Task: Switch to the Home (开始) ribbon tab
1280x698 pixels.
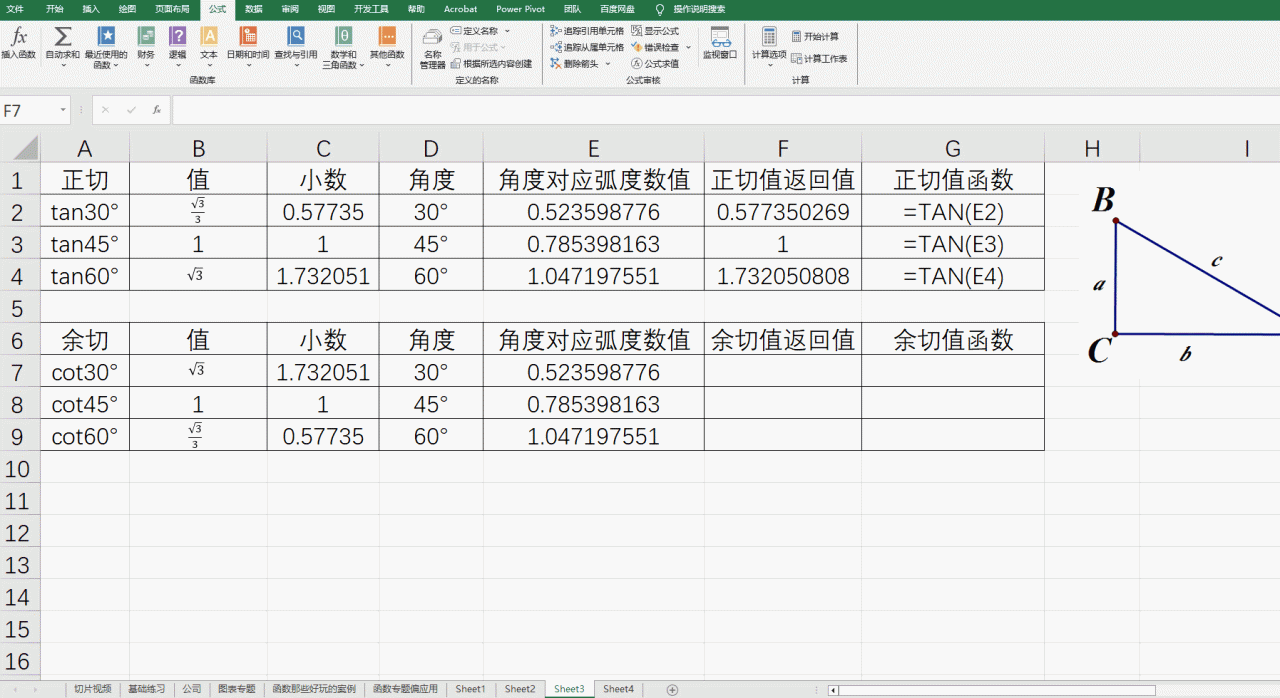Action: [x=54, y=9]
